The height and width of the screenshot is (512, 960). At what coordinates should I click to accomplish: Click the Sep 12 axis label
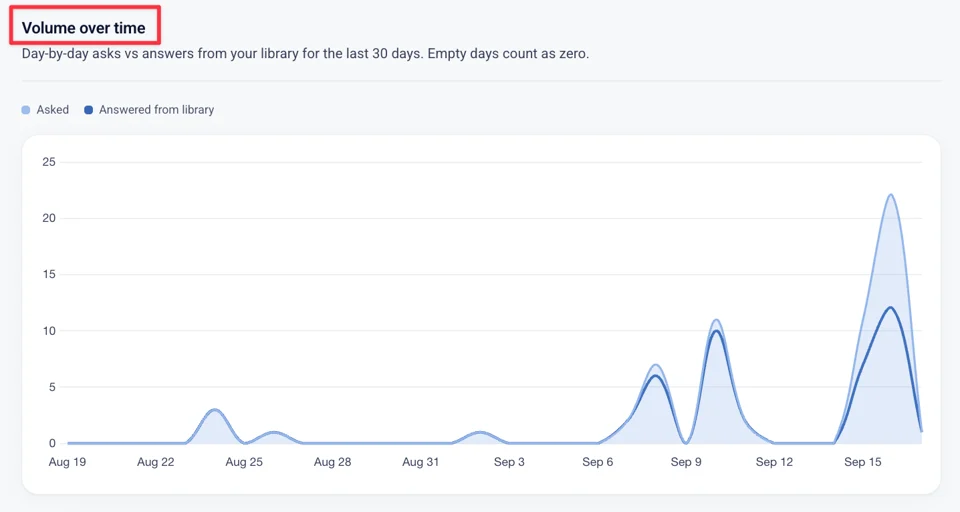(x=774, y=462)
